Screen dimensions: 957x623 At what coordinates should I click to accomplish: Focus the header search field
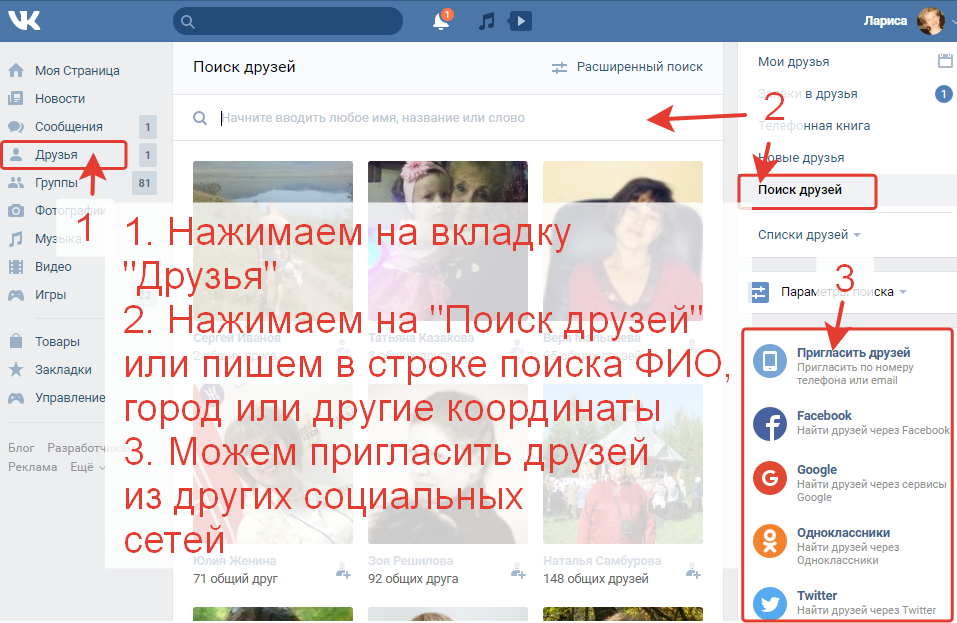pos(288,21)
